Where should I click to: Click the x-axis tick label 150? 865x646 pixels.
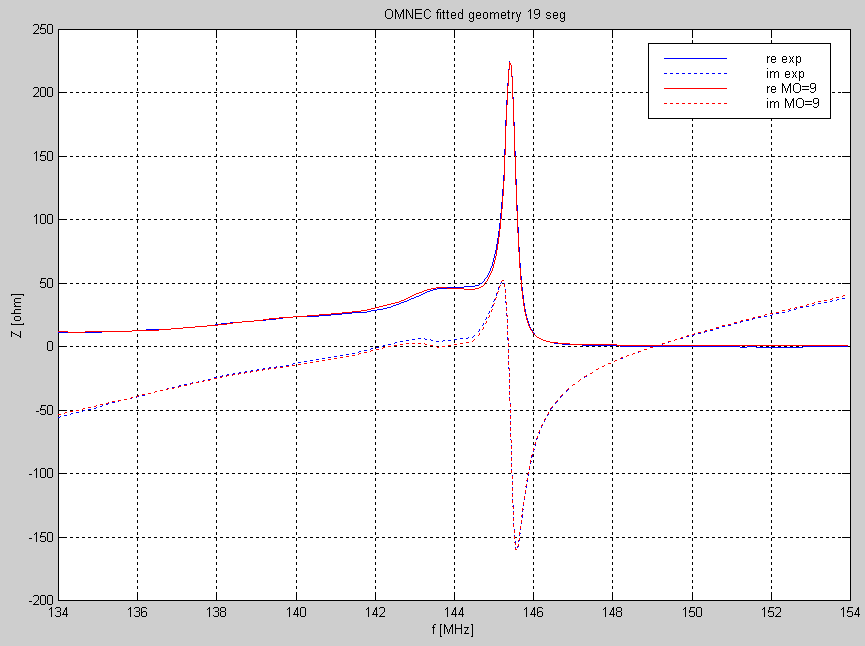pyautogui.click(x=692, y=612)
